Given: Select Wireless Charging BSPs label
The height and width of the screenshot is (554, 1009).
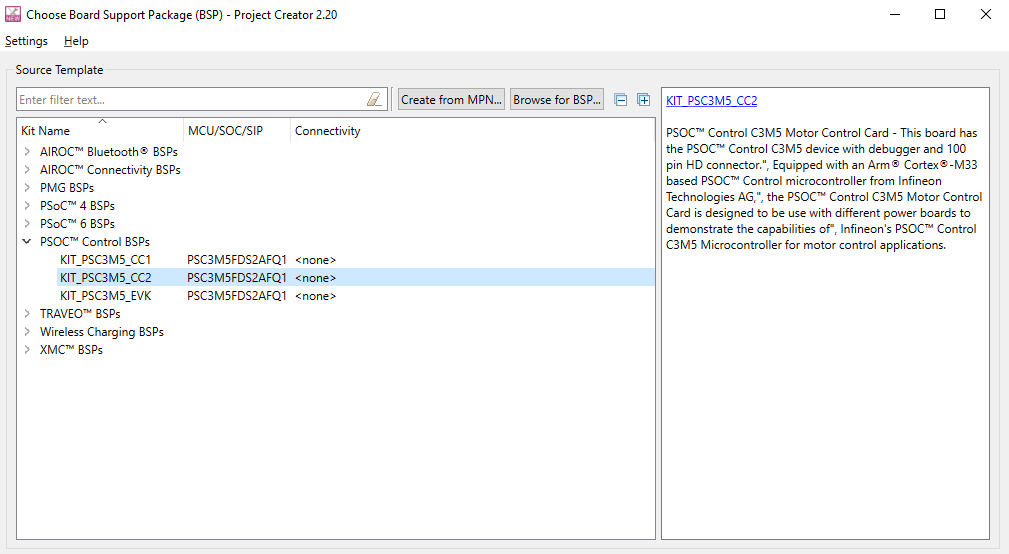Looking at the screenshot, I should pos(102,332).
